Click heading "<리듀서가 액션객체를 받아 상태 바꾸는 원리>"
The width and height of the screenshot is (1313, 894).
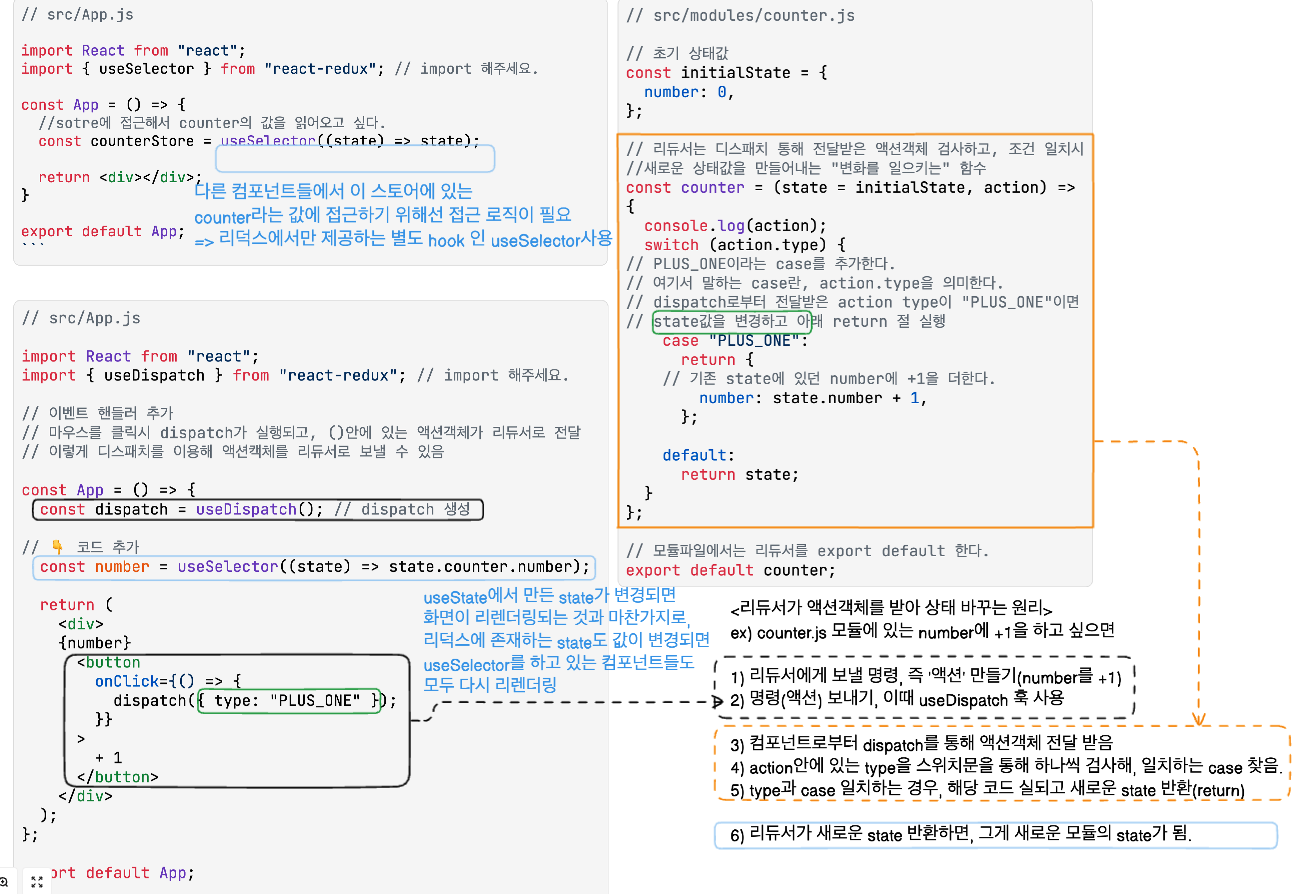coord(892,608)
